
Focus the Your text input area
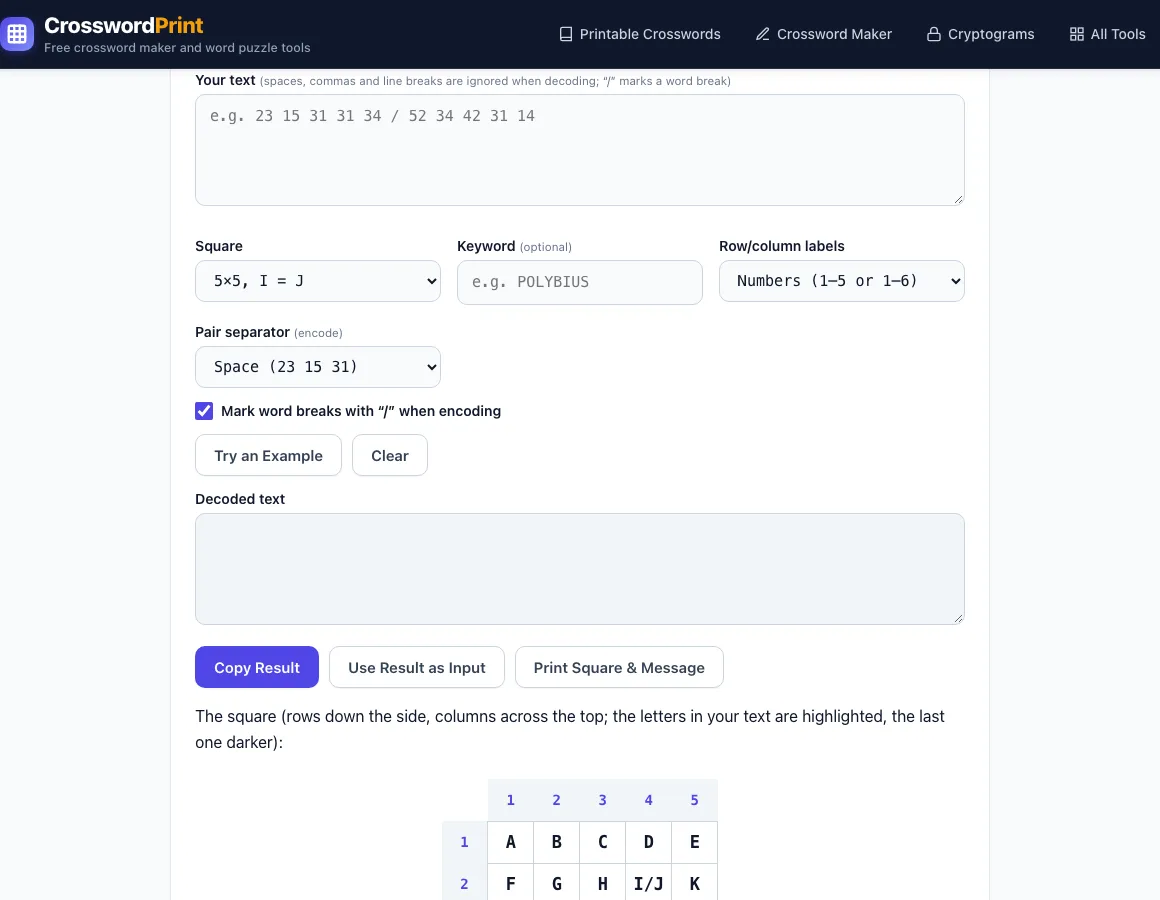click(580, 150)
